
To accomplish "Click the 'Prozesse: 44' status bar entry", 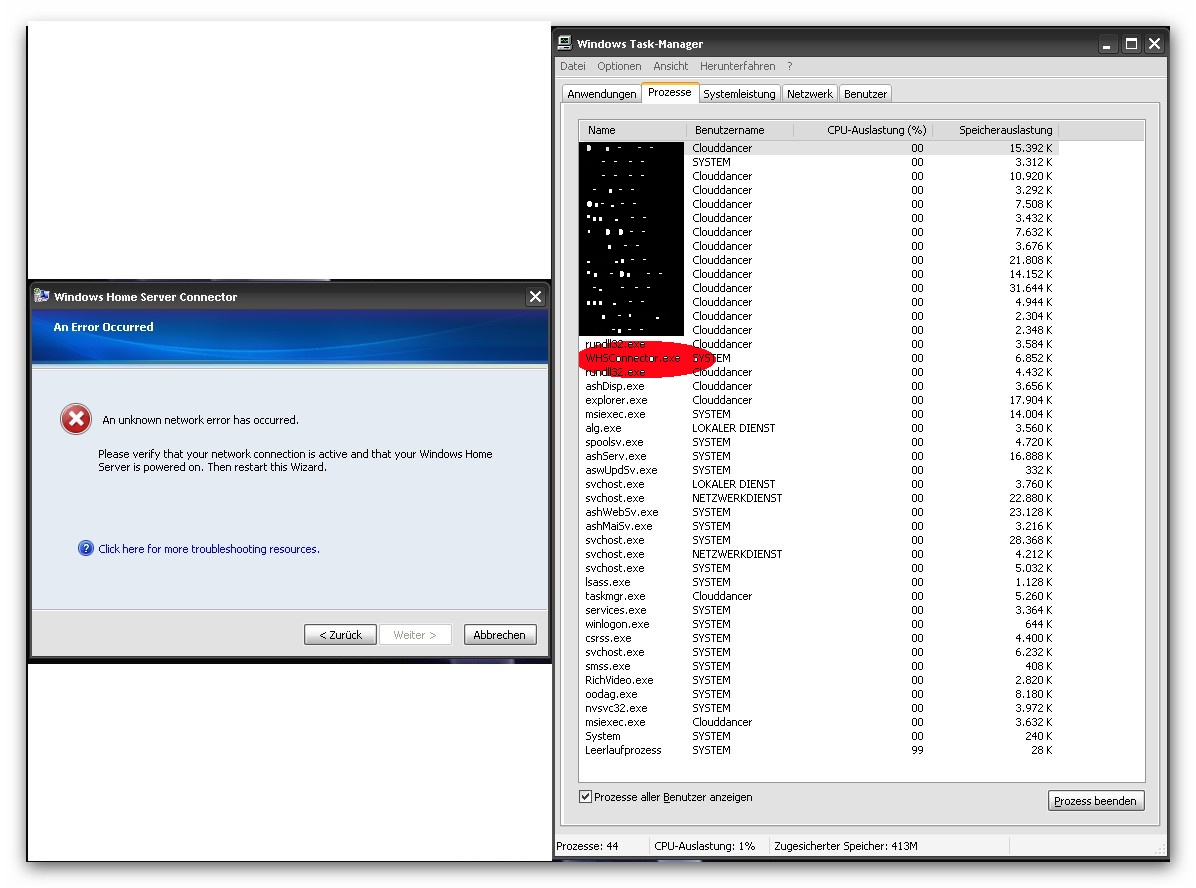I will (587, 846).
